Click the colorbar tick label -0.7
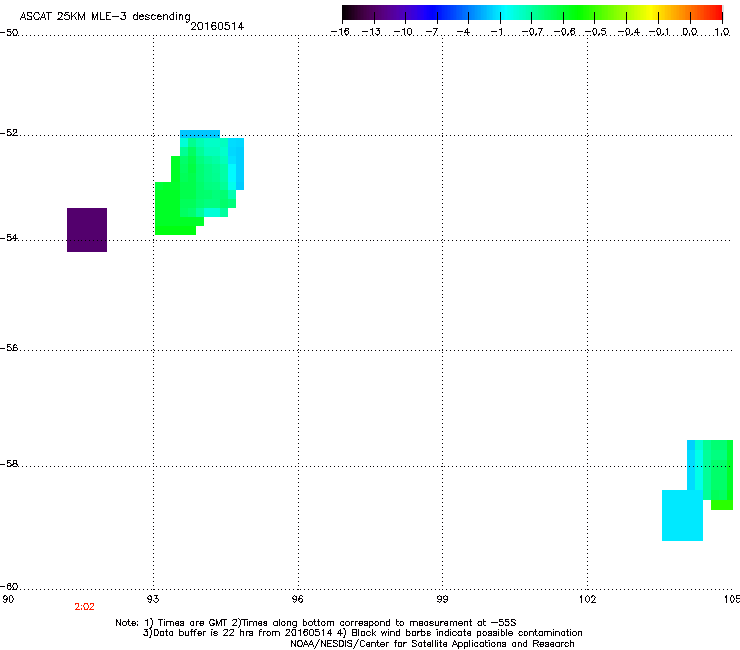Viewport: 740px width, 650px height. tap(532, 32)
